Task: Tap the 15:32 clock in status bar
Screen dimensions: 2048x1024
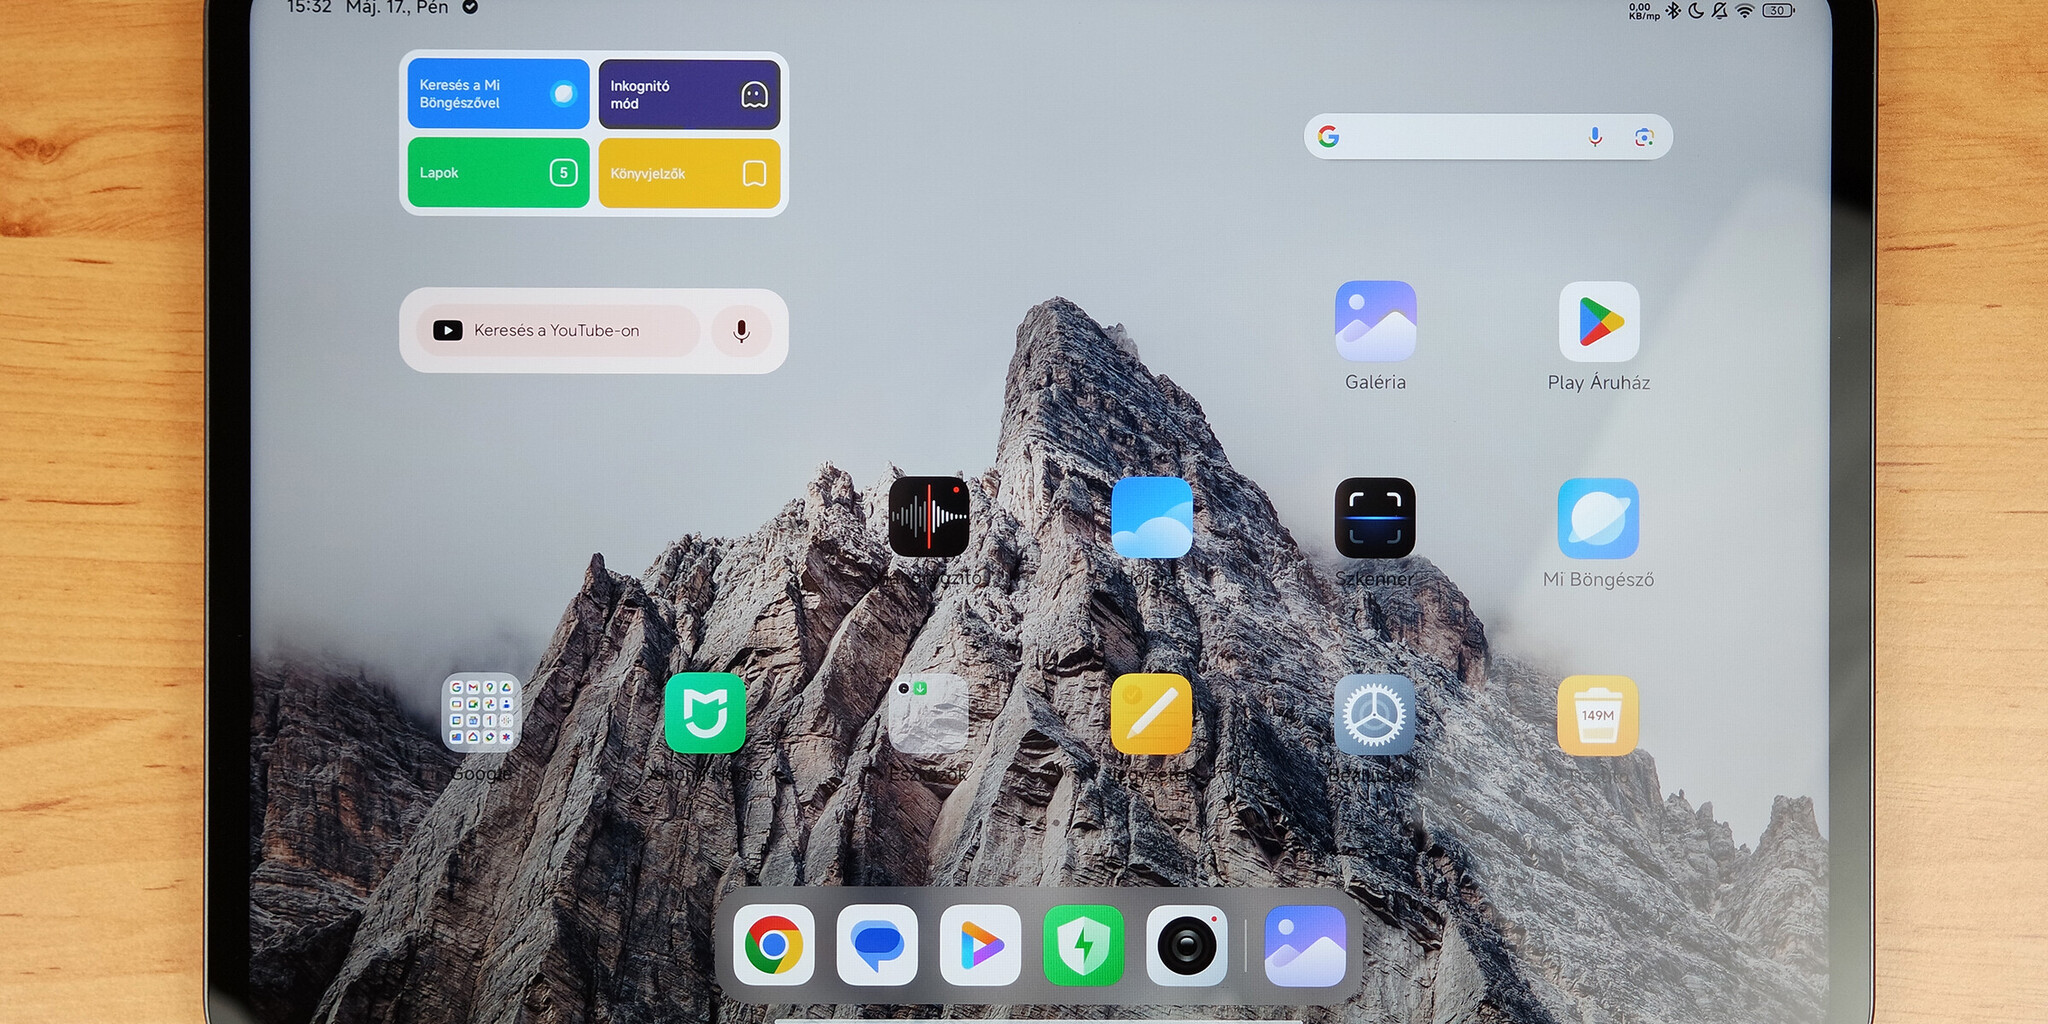Action: 309,8
